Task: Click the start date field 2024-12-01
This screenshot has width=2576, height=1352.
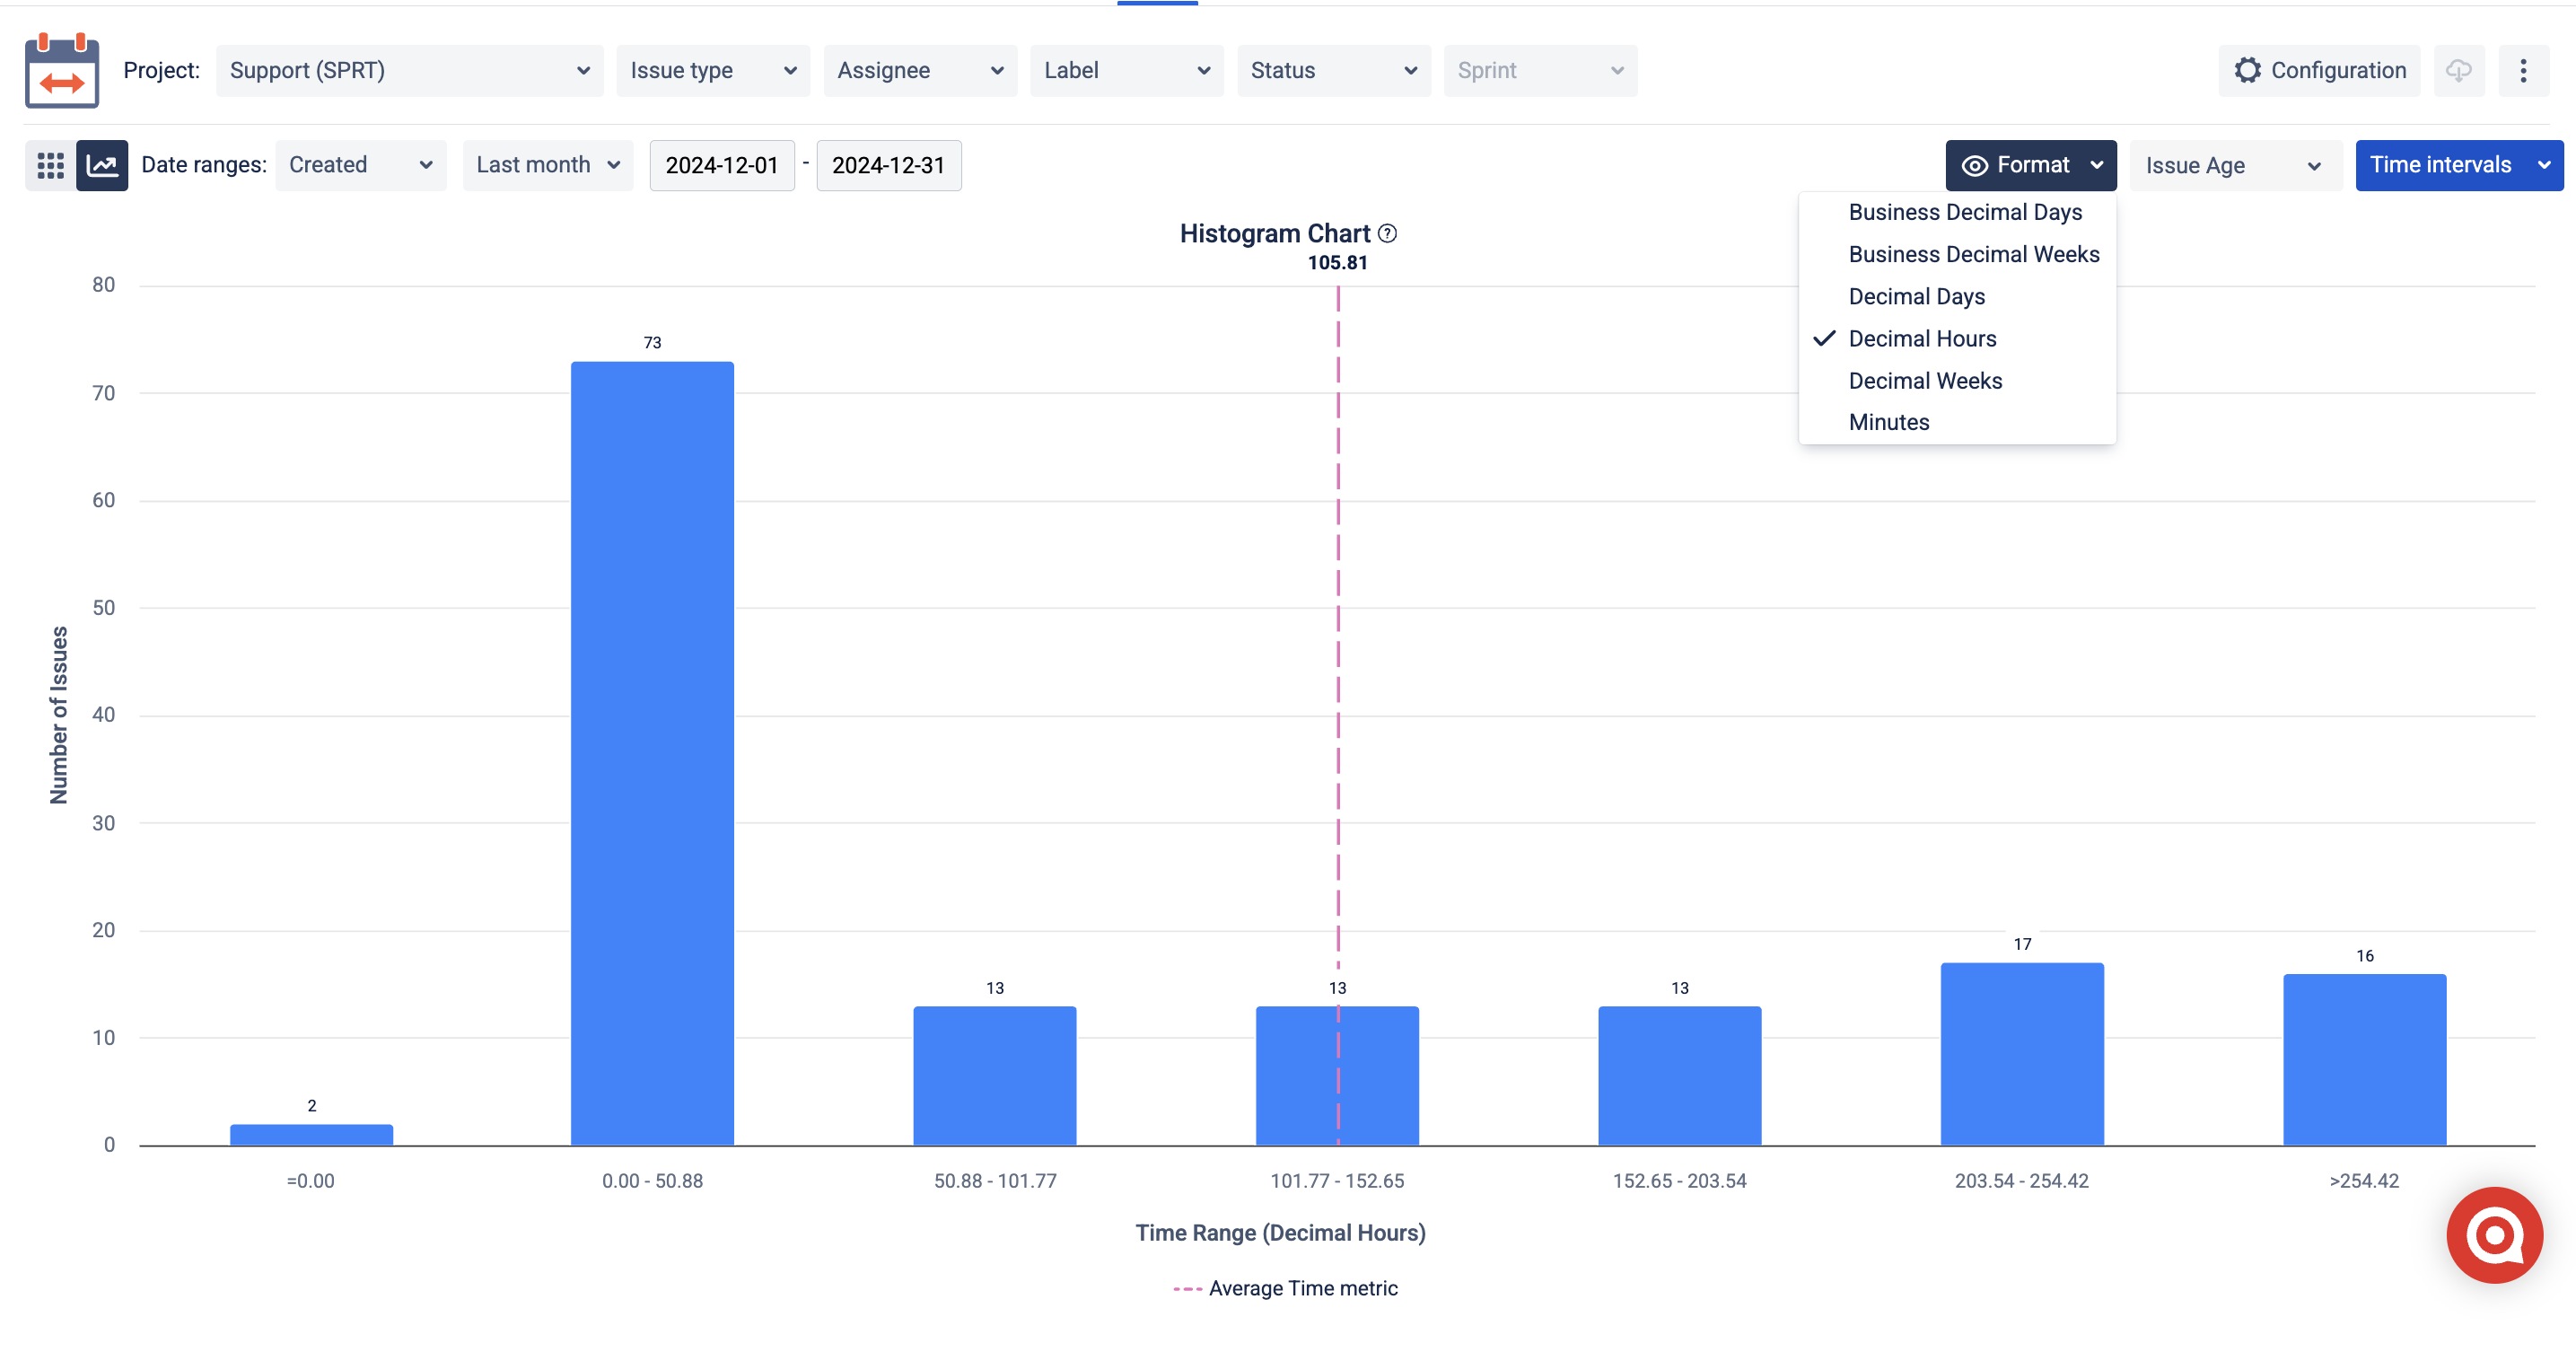Action: [x=722, y=165]
